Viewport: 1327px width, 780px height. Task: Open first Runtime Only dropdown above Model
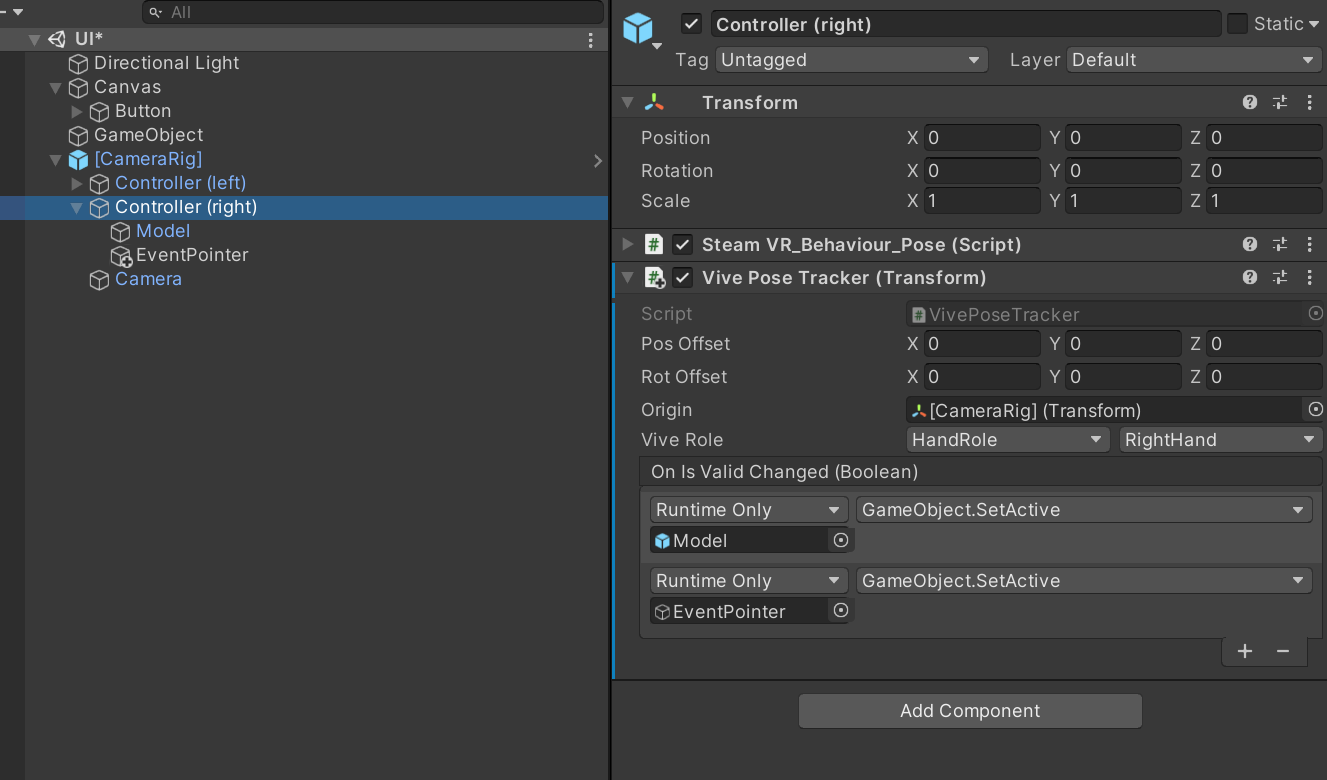[x=749, y=510]
